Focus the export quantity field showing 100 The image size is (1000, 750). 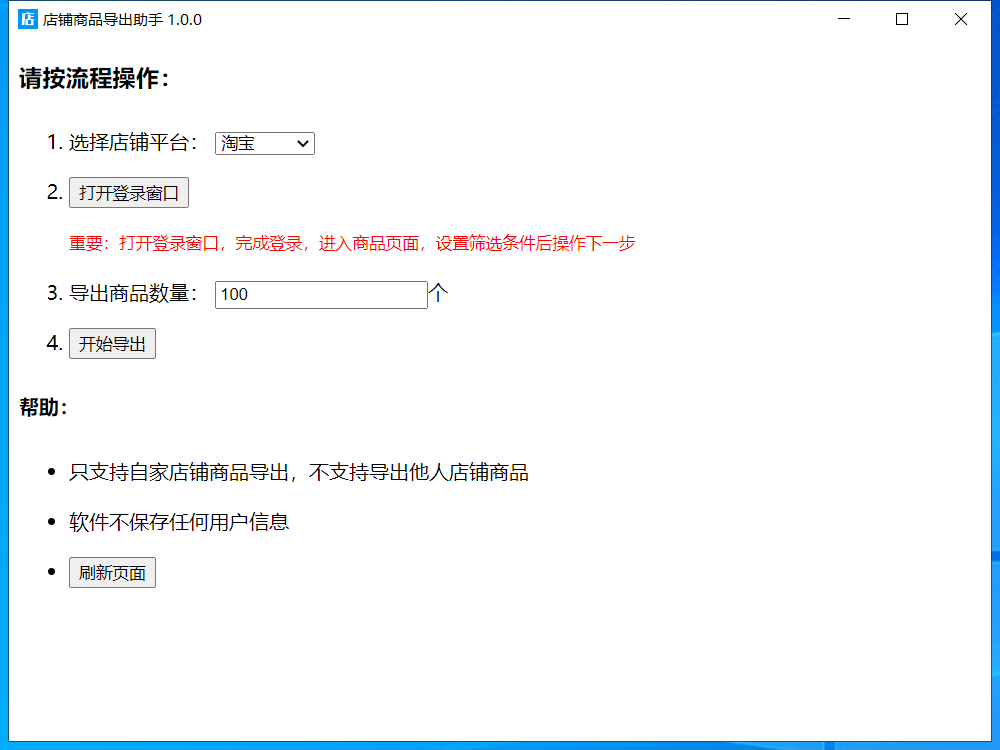[x=321, y=295]
